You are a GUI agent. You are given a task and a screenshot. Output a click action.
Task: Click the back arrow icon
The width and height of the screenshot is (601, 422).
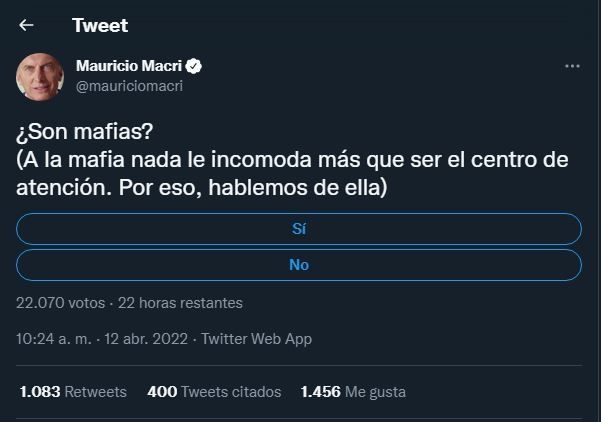click(x=27, y=25)
